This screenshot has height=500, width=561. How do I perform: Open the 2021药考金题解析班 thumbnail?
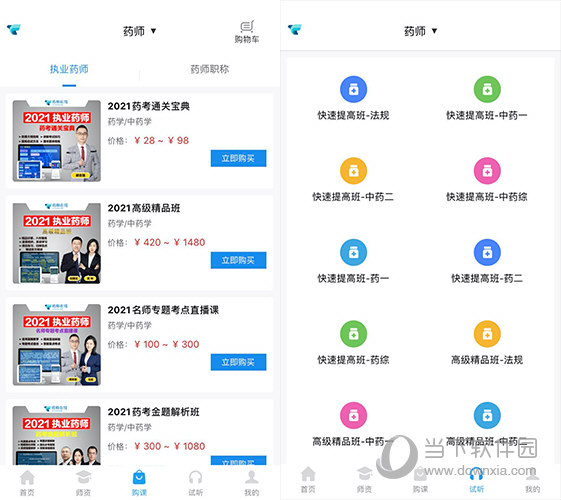[57, 435]
